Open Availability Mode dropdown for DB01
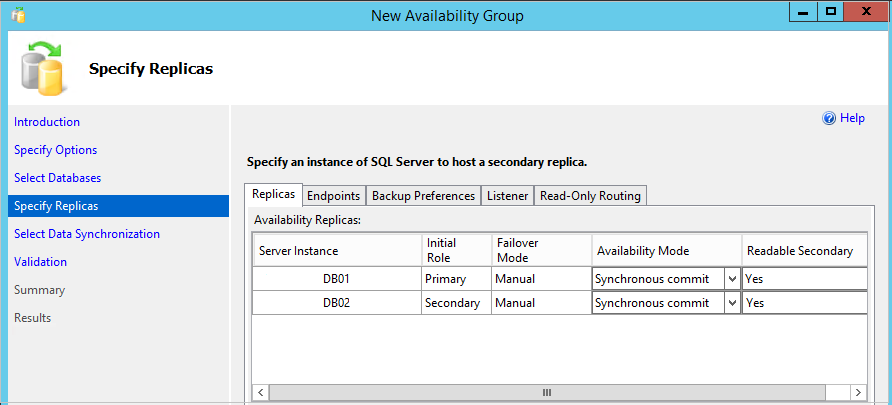The height and width of the screenshot is (405, 892). click(732, 279)
